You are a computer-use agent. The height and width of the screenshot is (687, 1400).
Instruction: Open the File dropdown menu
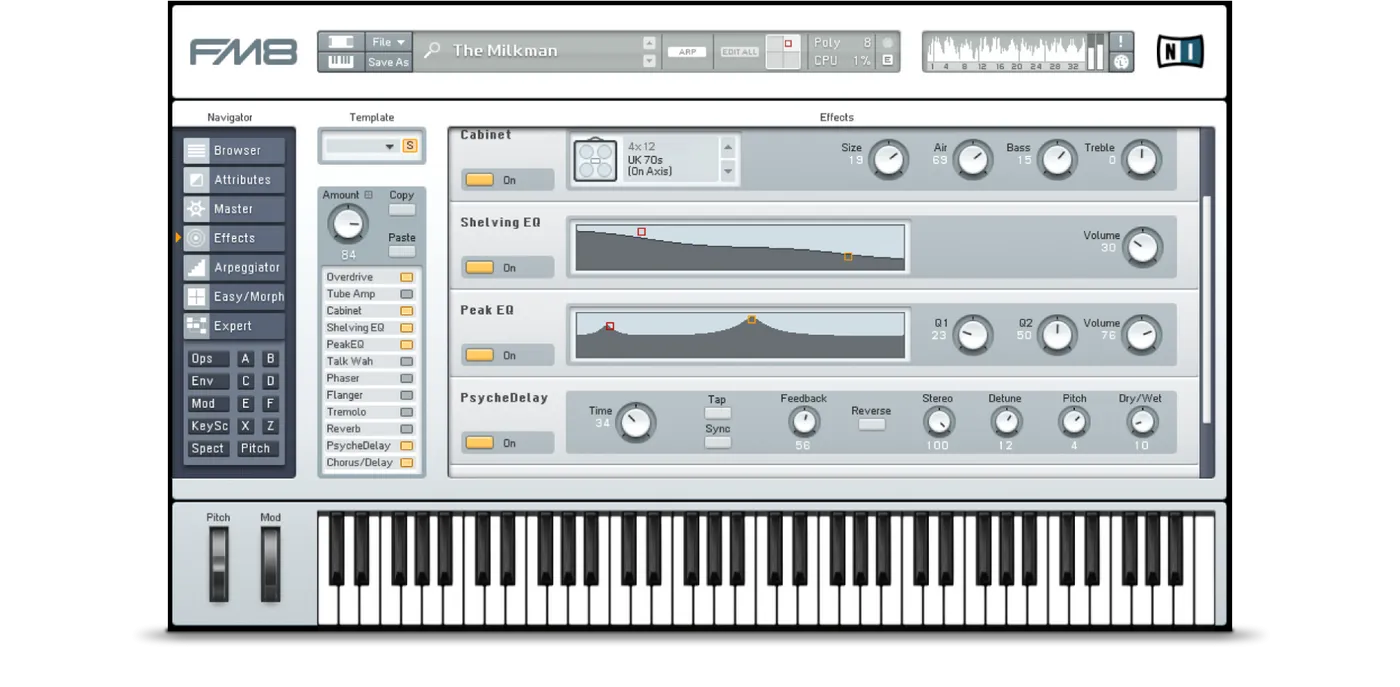[388, 42]
